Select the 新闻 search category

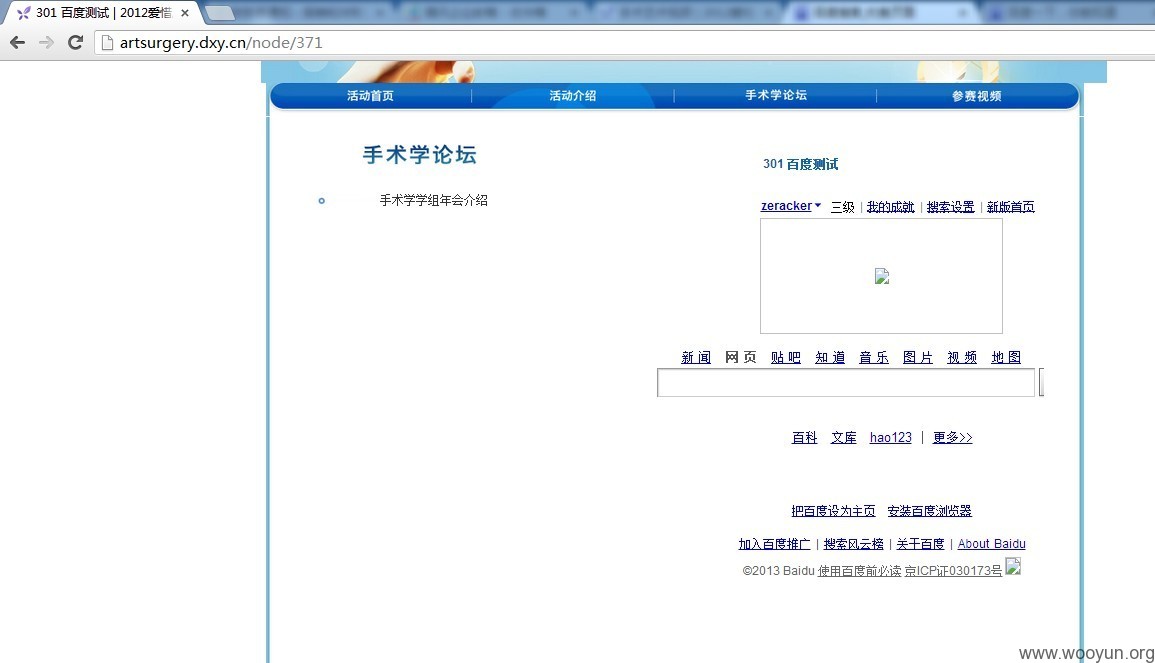[695, 357]
